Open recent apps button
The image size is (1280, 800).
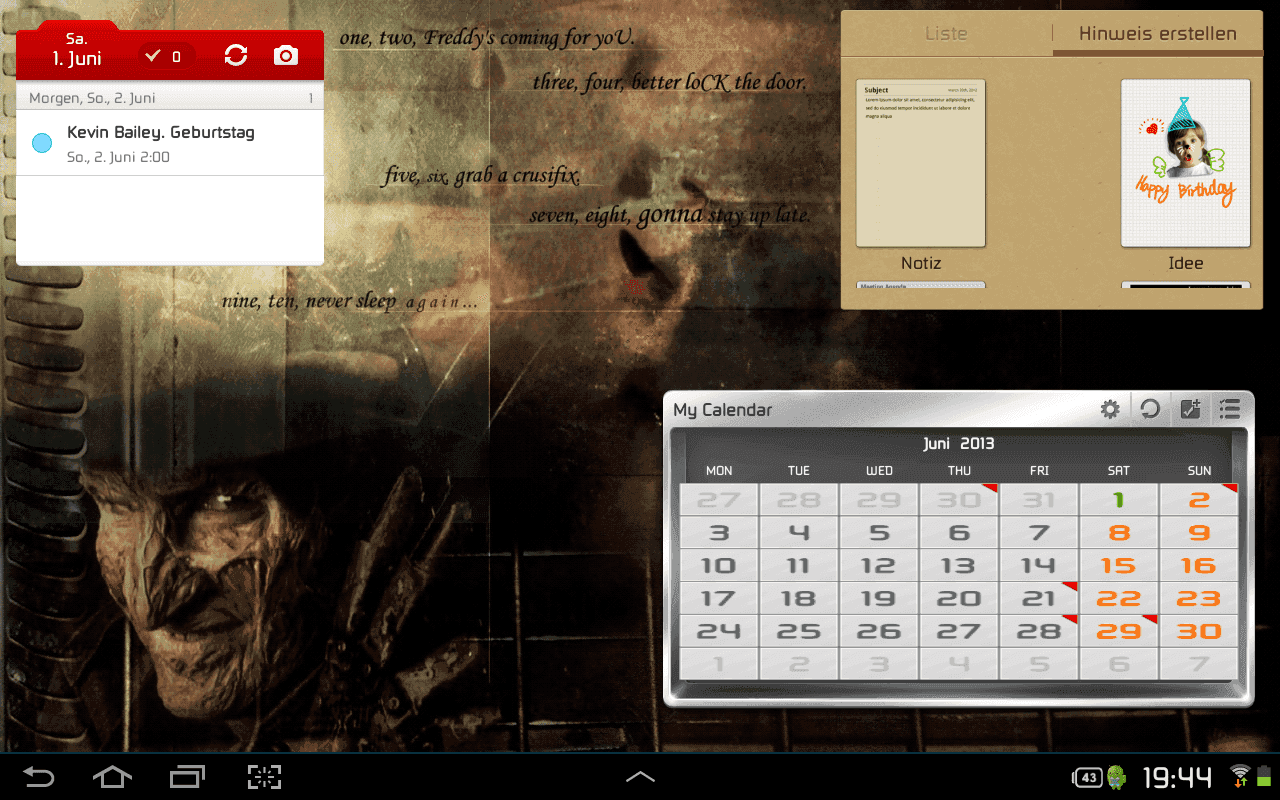187,777
